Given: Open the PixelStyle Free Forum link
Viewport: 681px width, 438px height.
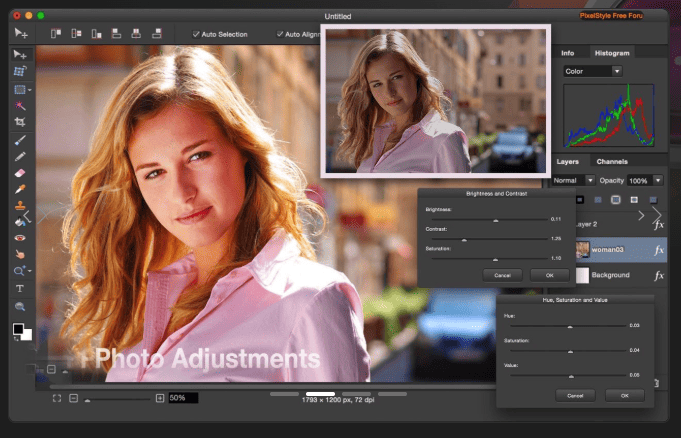Looking at the screenshot, I should (611, 16).
